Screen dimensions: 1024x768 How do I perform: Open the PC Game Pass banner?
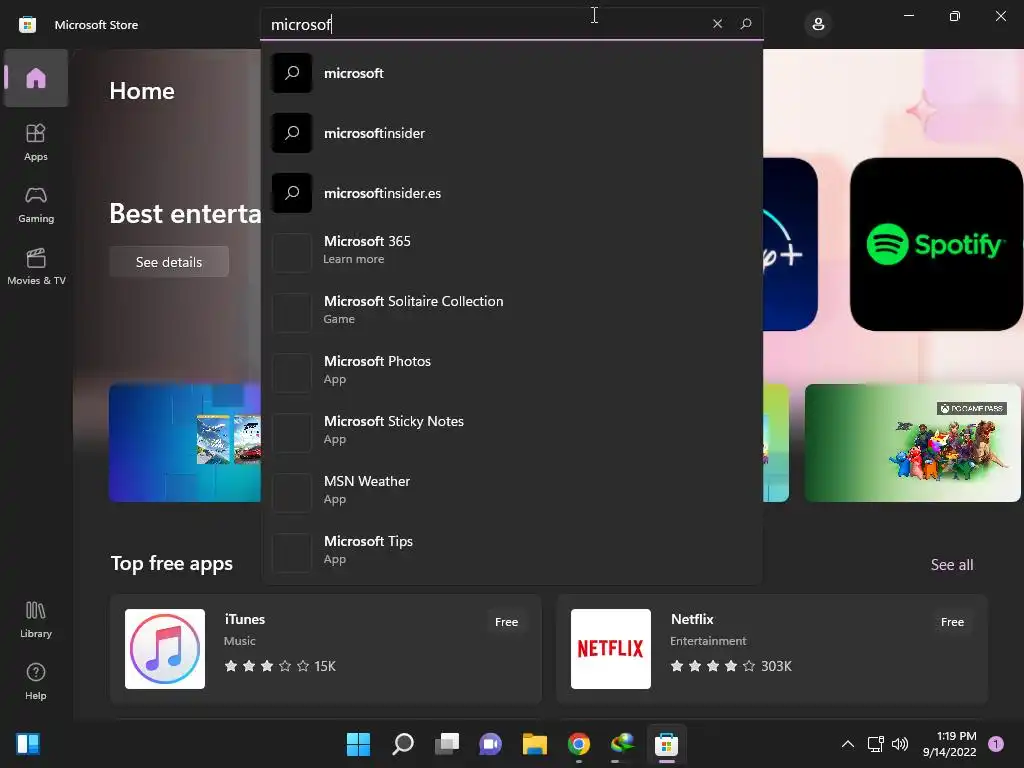[912, 443]
